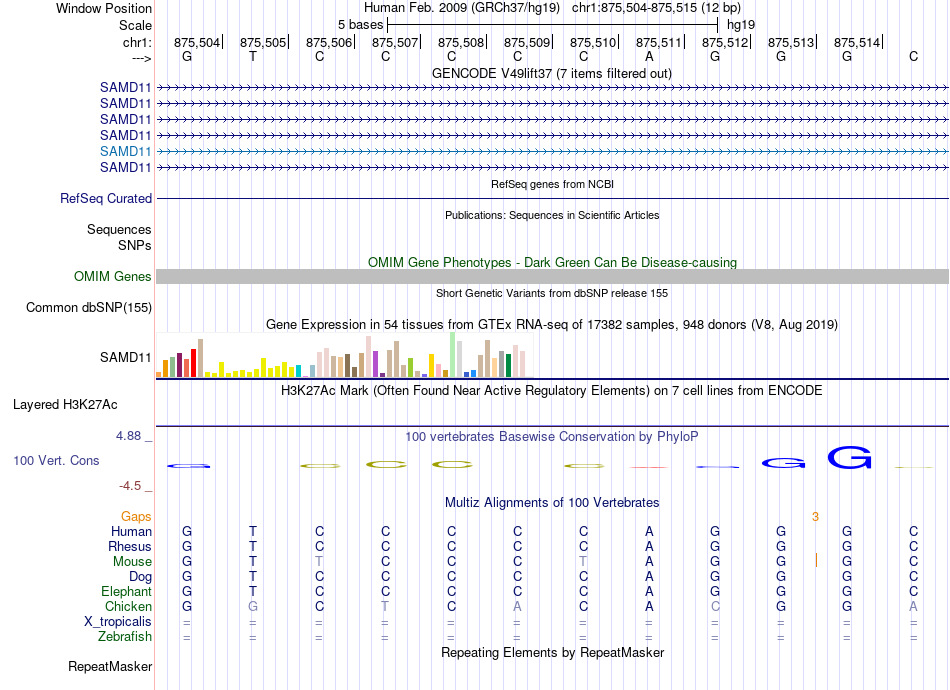Click position label 875,514 in ruler
This screenshot has height=690, width=950.
point(857,42)
